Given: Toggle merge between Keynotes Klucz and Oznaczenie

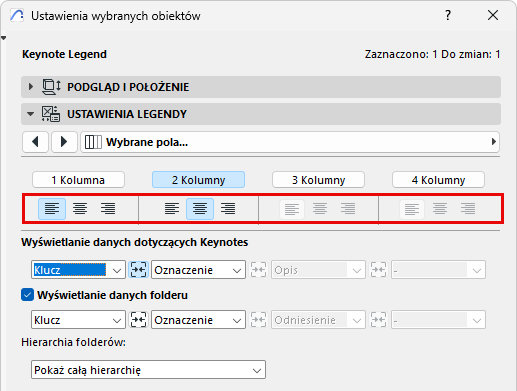Looking at the screenshot, I should coord(138,270).
